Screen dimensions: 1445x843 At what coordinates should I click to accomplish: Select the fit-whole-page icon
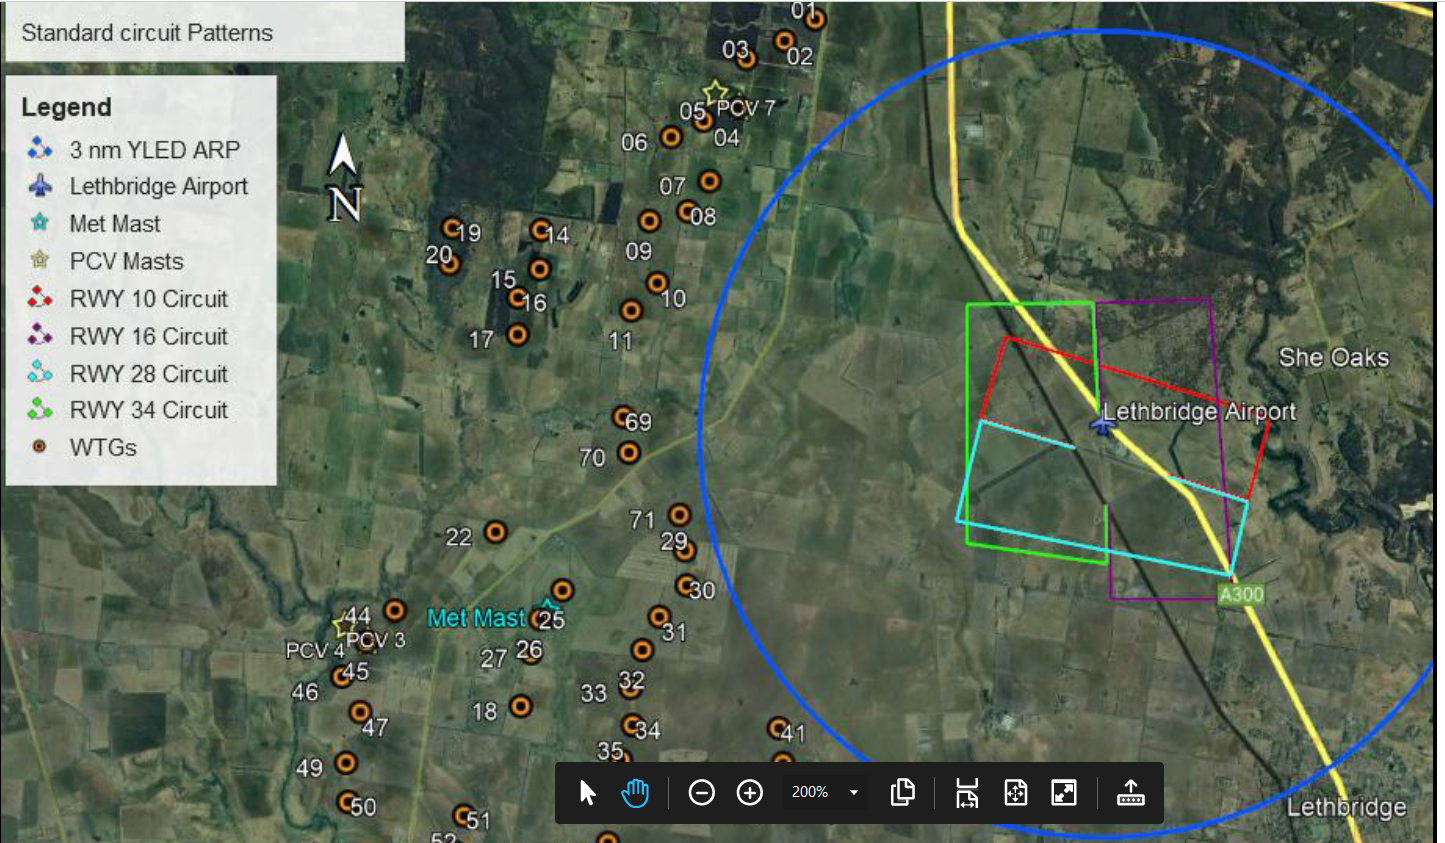pos(1015,792)
